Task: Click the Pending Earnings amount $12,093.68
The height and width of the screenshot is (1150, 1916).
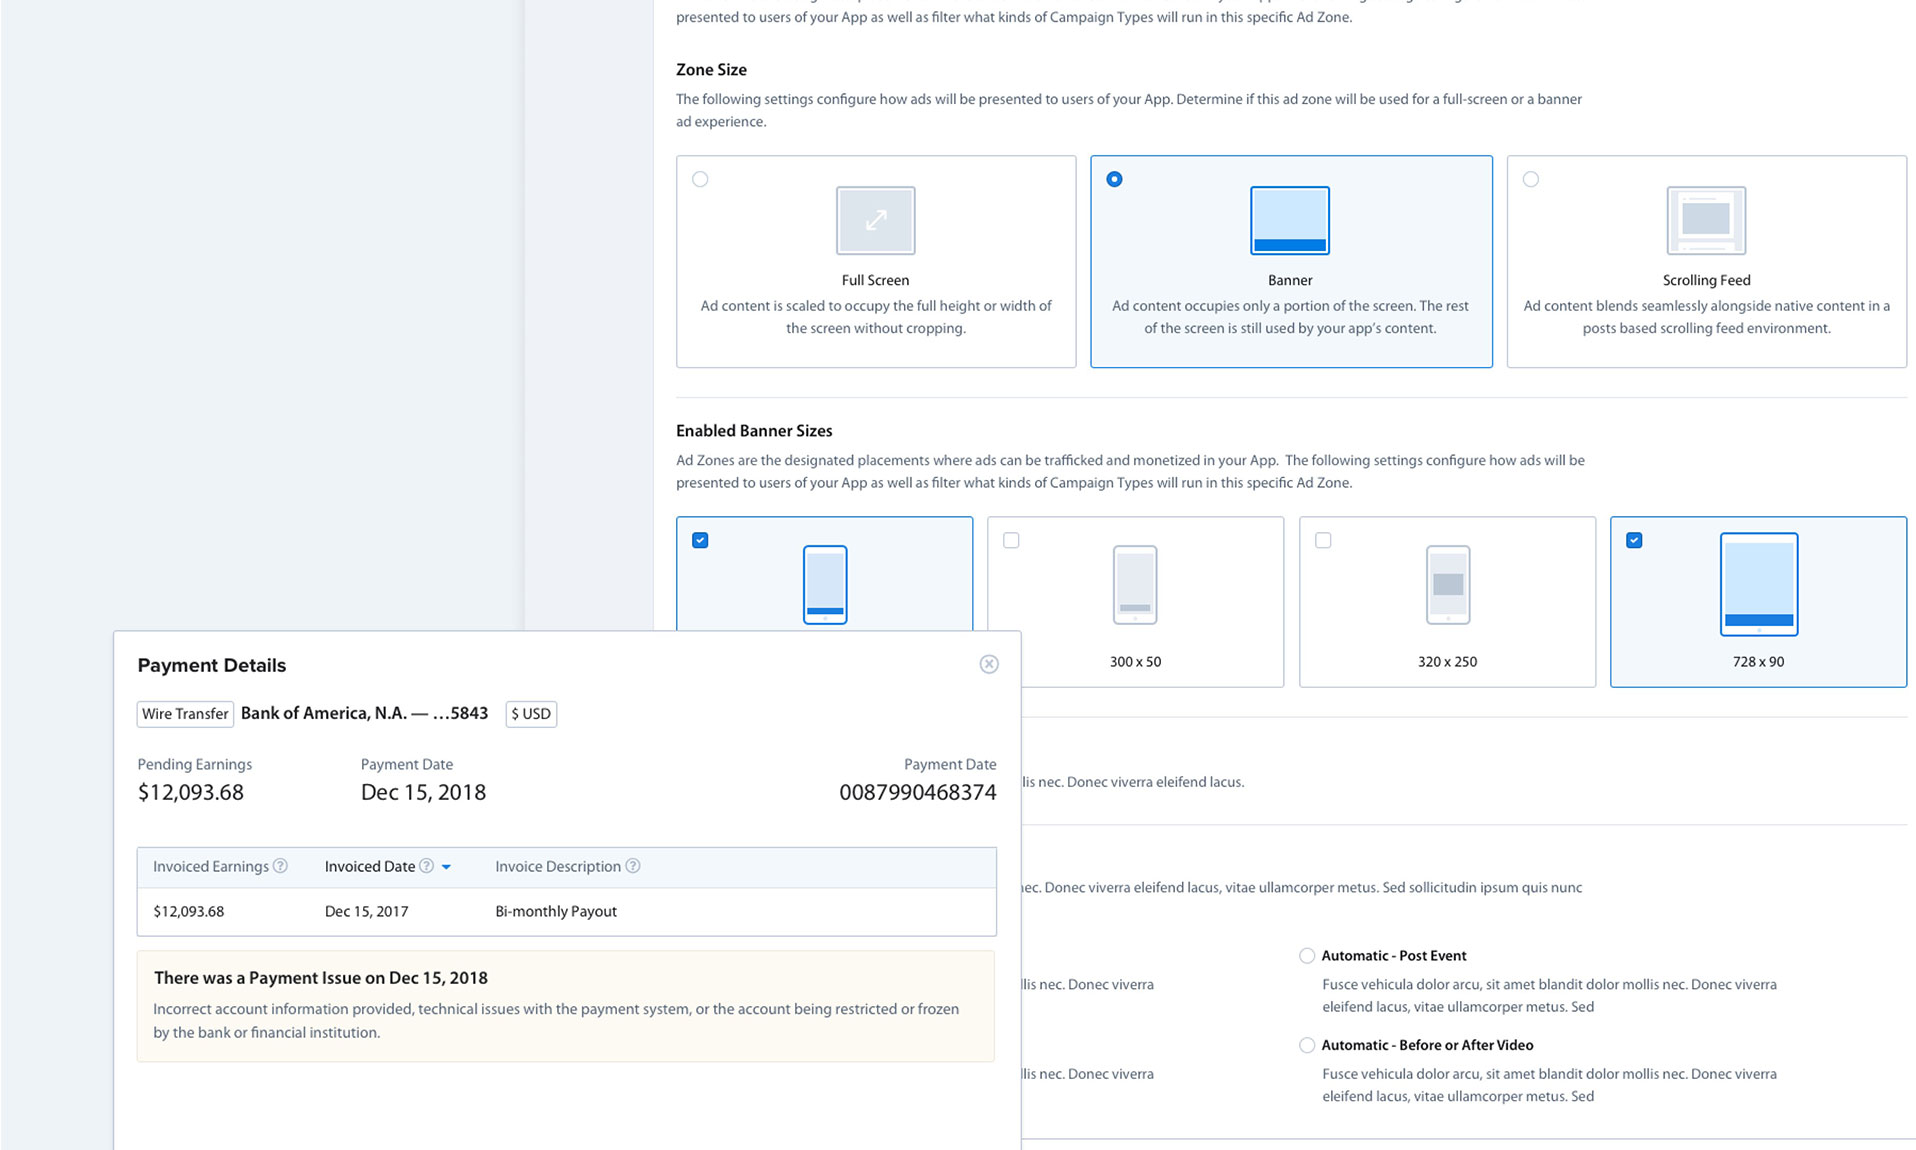Action: click(190, 792)
